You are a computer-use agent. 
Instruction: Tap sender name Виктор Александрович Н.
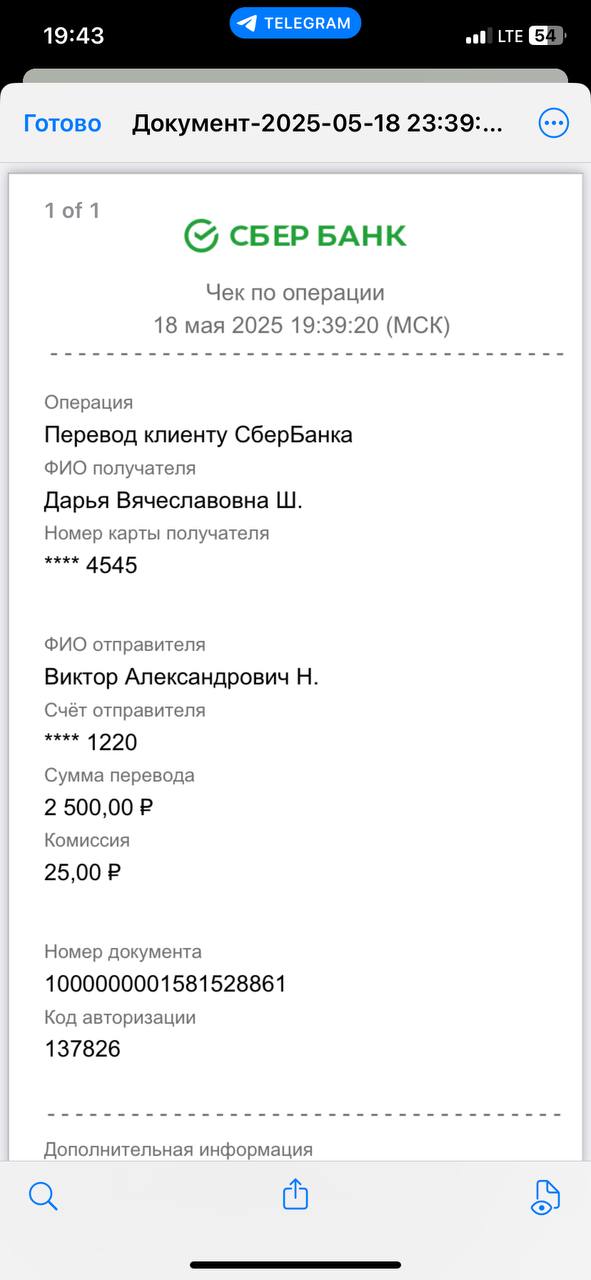181,677
